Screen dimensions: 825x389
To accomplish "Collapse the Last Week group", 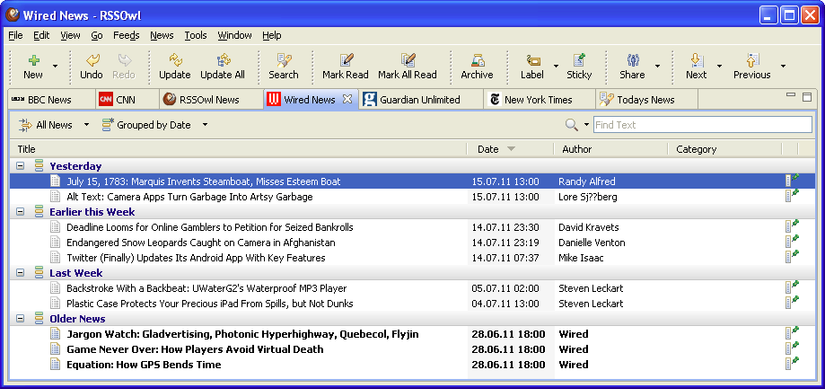I will 20,273.
